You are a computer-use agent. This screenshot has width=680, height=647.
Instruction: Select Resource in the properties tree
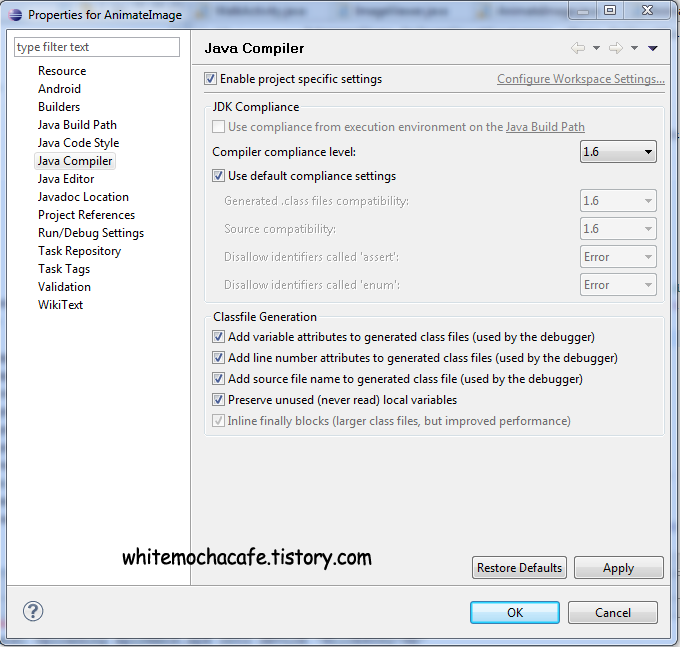pyautogui.click(x=62, y=71)
